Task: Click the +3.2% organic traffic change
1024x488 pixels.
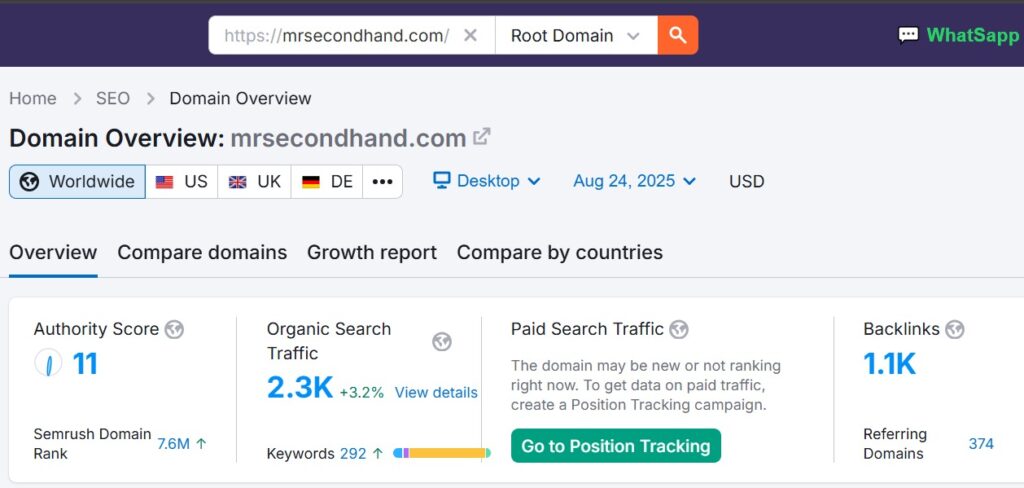Action: pyautogui.click(x=361, y=393)
